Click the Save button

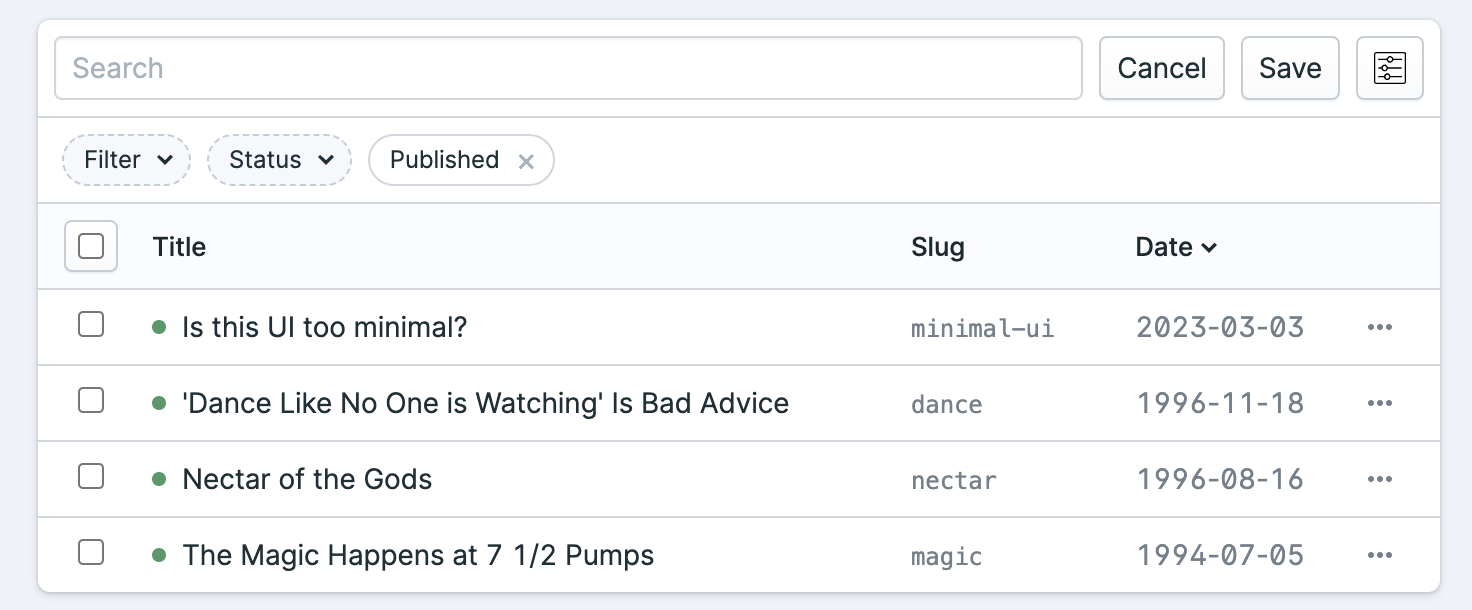click(x=1290, y=68)
